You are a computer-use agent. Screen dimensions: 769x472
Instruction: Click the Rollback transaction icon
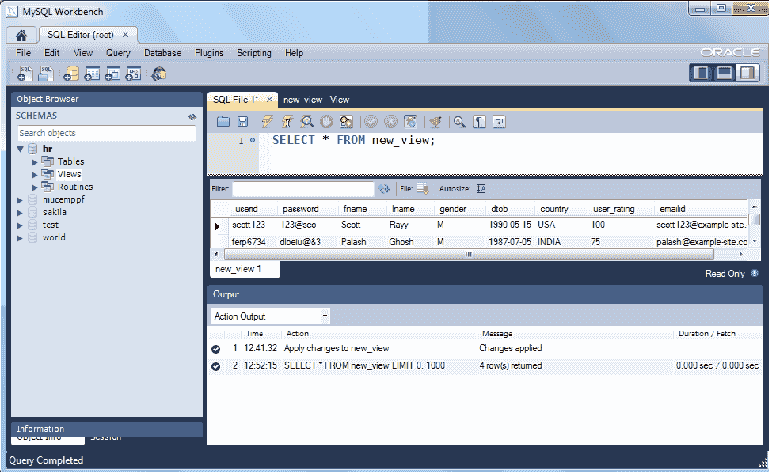pyautogui.click(x=390, y=122)
